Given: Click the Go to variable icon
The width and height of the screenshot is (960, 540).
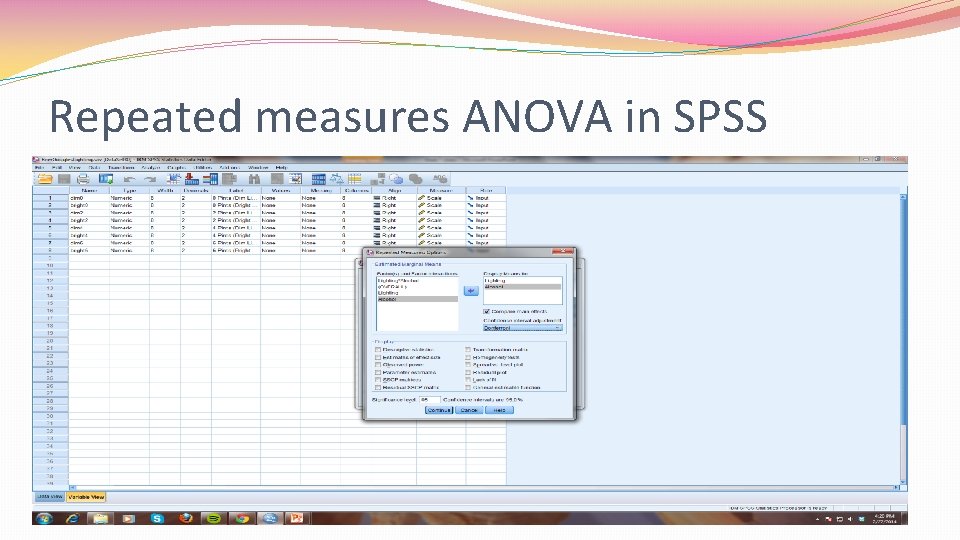Looking at the screenshot, I should coord(192,179).
